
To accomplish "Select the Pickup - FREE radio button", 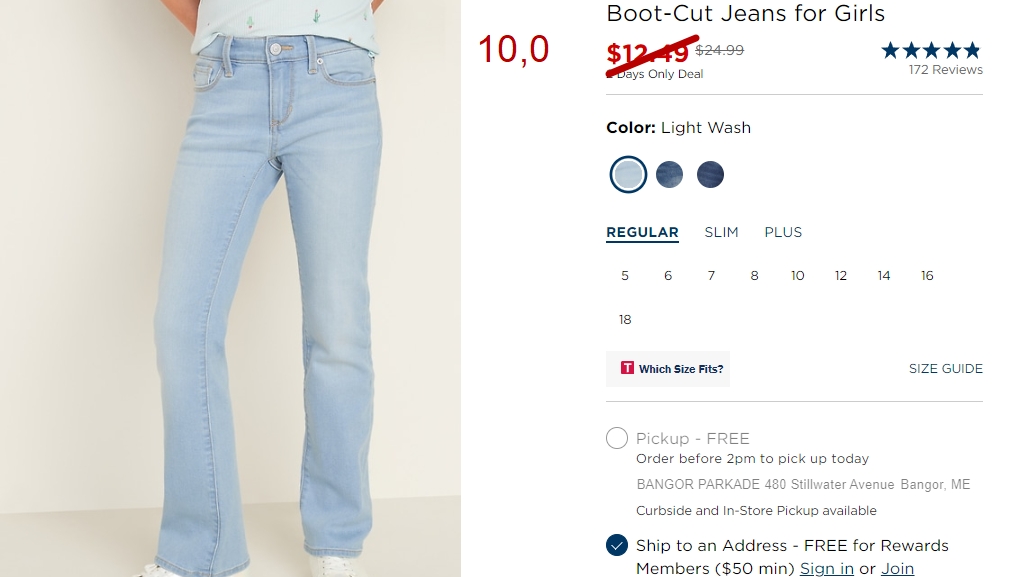I will pyautogui.click(x=617, y=438).
